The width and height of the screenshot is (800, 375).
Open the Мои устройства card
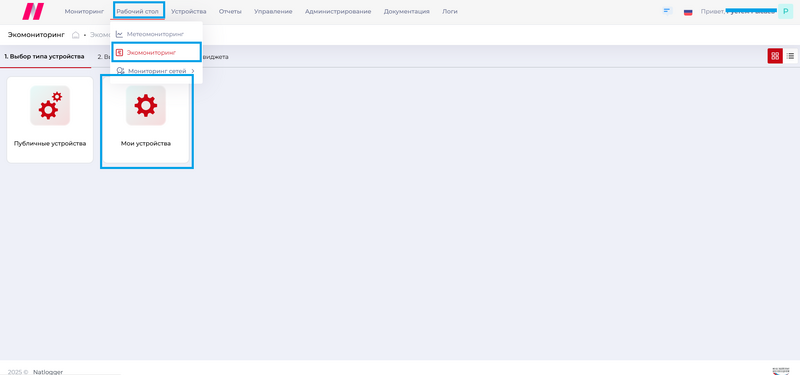[x=146, y=120]
